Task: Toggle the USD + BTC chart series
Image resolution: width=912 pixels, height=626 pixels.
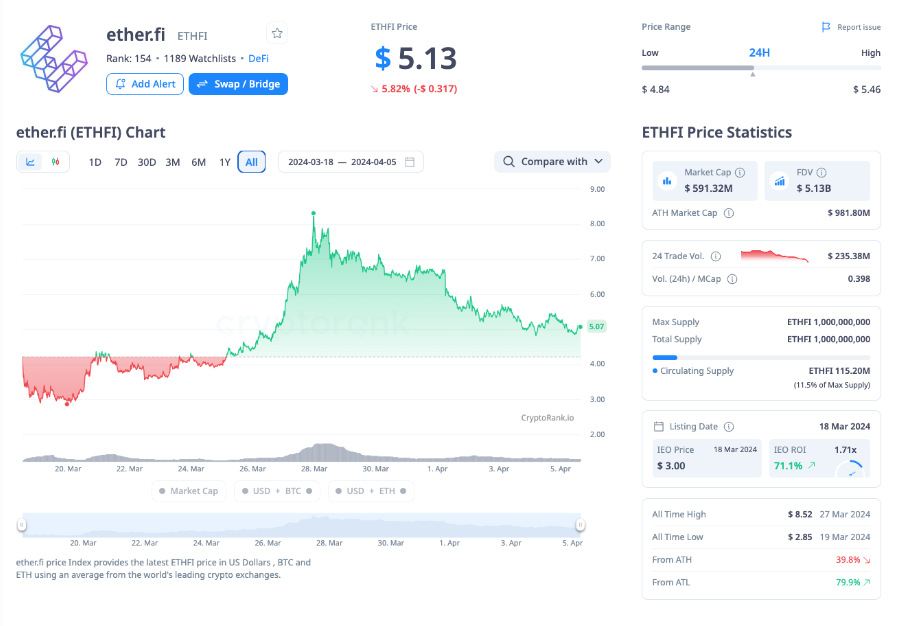Action: [x=277, y=491]
